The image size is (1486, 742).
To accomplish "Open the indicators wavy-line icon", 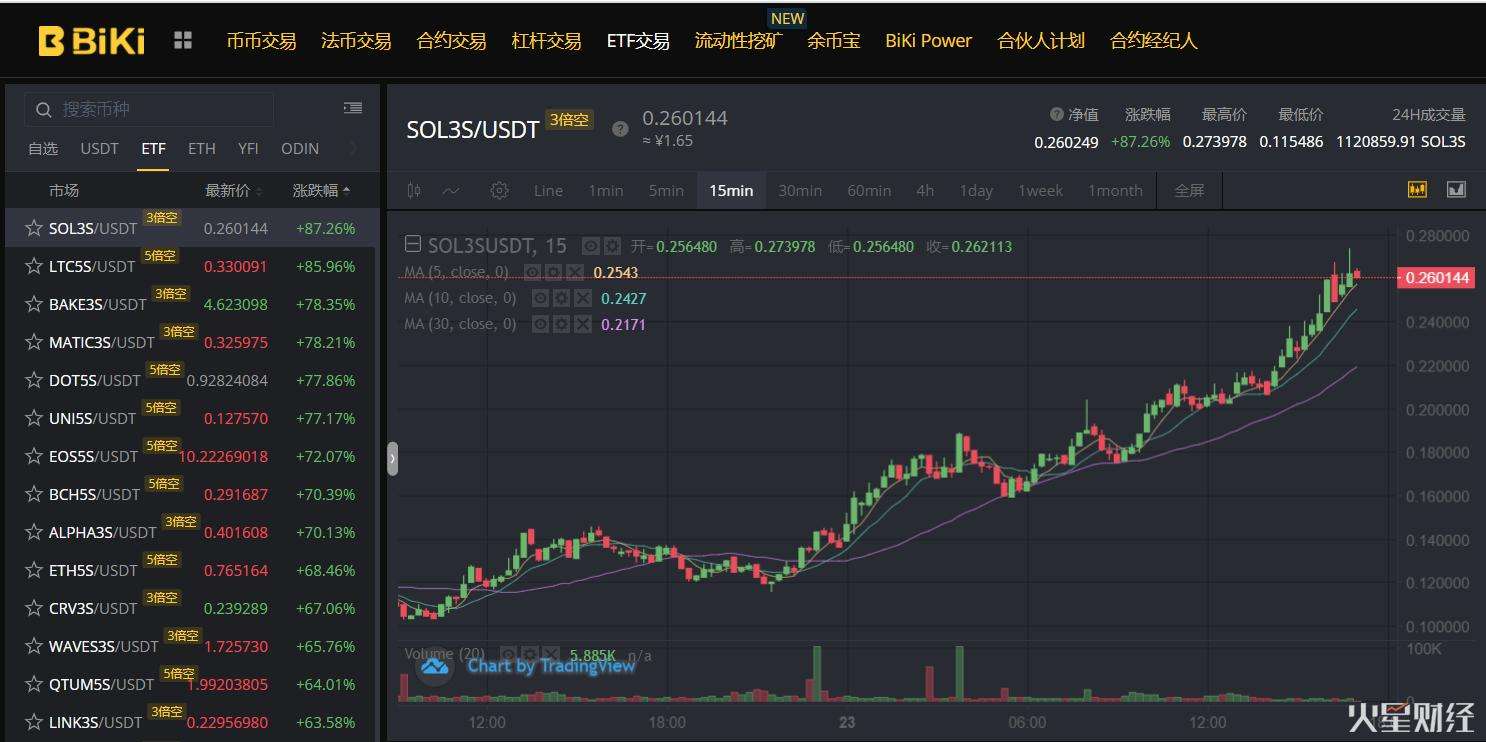I will [451, 190].
